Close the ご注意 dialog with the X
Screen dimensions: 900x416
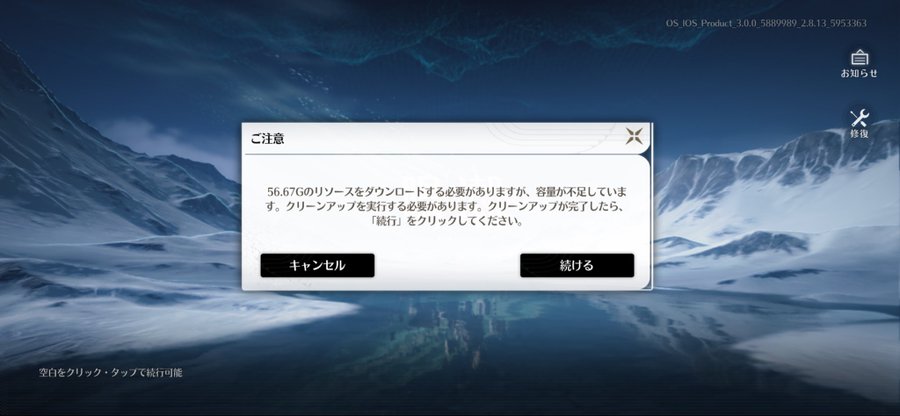634,136
